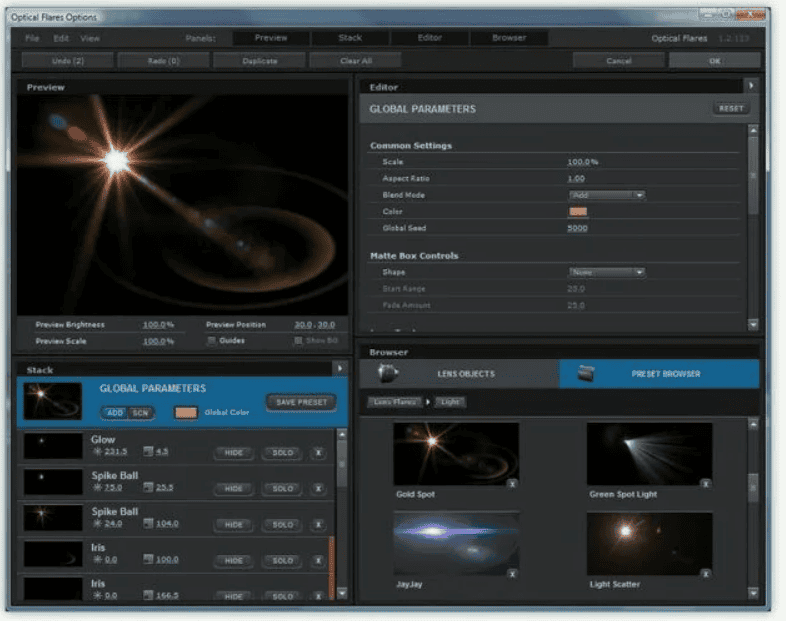Click Stack list scroll up arrow
The width and height of the screenshot is (786, 621).
342,435
